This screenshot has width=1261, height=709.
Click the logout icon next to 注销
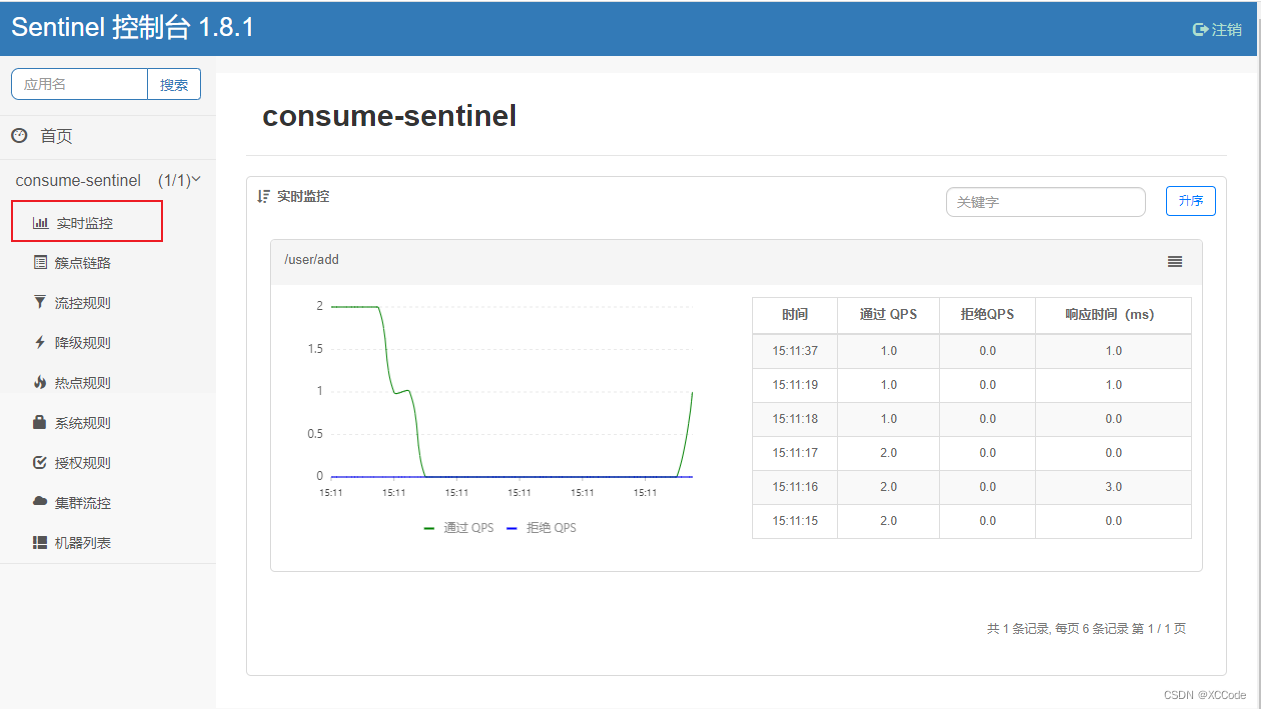(x=1201, y=30)
